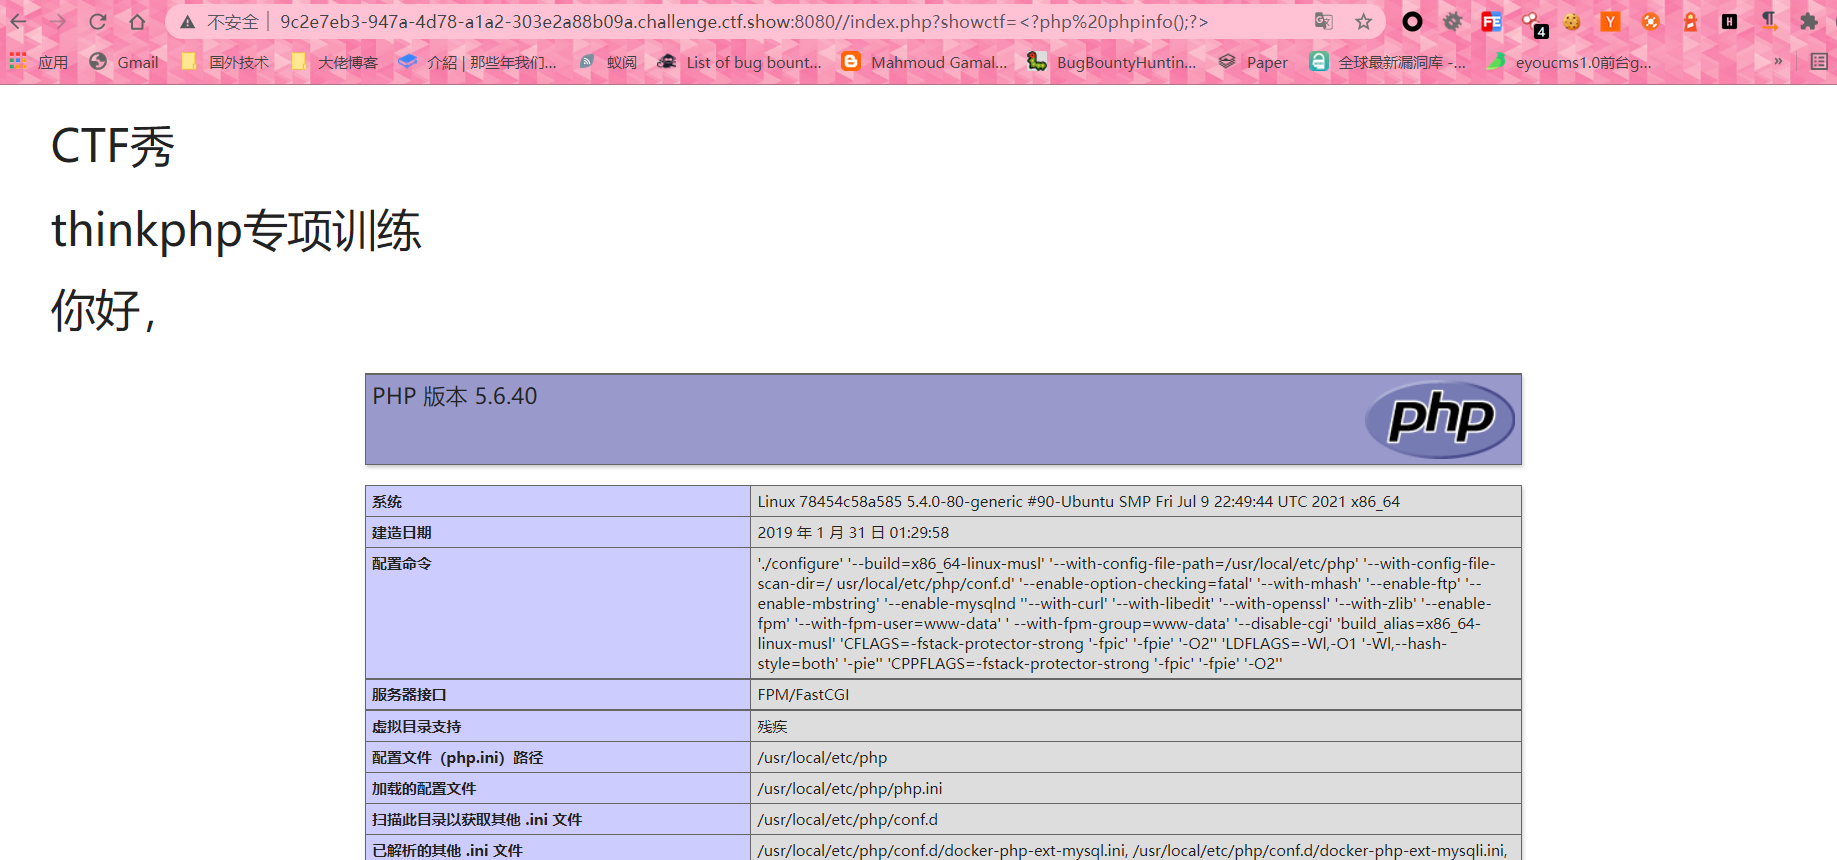Screen dimensions: 1837x860
Task: Click the 加载的配置文件 row label
Action: point(424,789)
